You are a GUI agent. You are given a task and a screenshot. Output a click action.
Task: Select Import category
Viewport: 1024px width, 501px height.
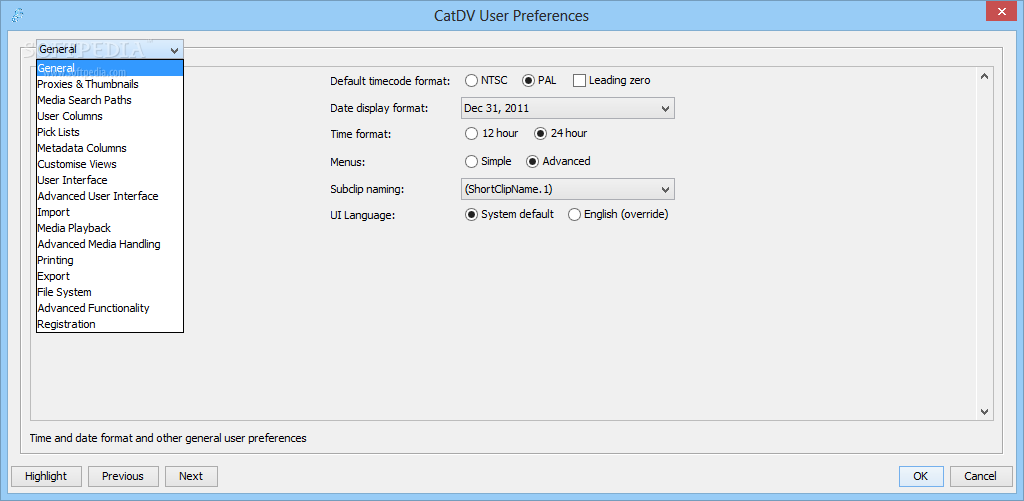coord(110,212)
